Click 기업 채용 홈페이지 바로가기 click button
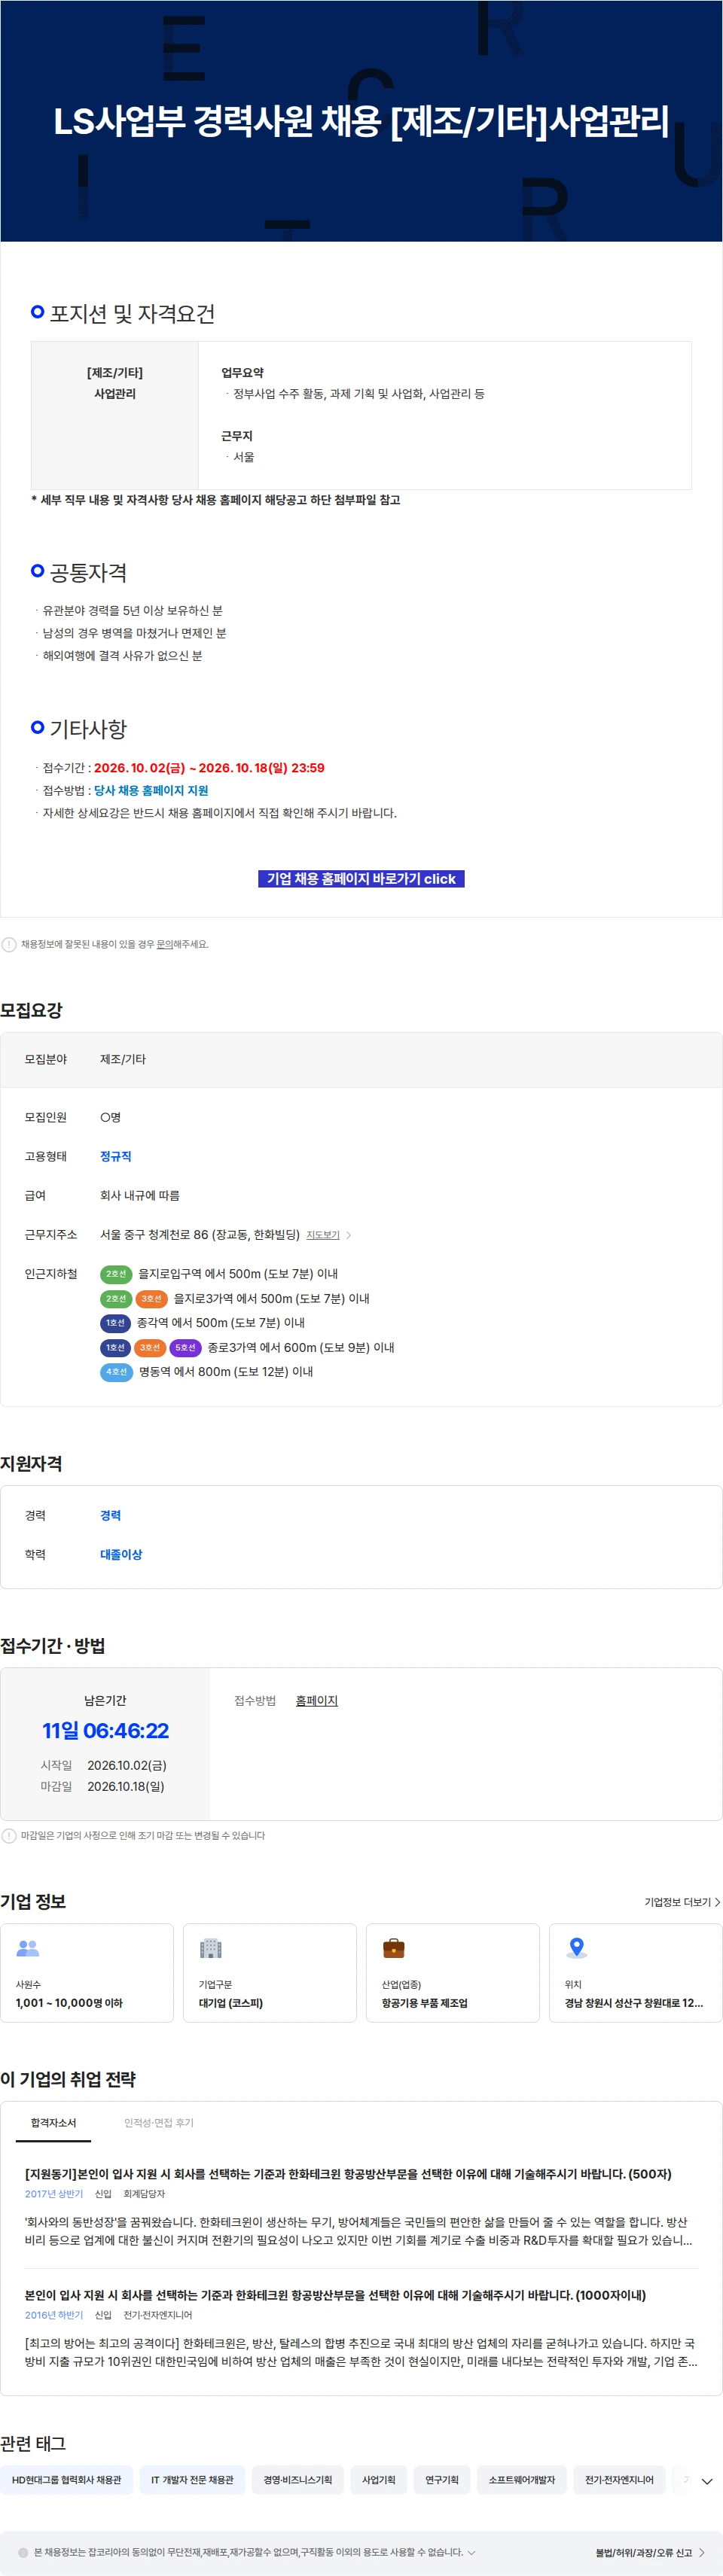The width and height of the screenshot is (723, 2576). pyautogui.click(x=361, y=879)
